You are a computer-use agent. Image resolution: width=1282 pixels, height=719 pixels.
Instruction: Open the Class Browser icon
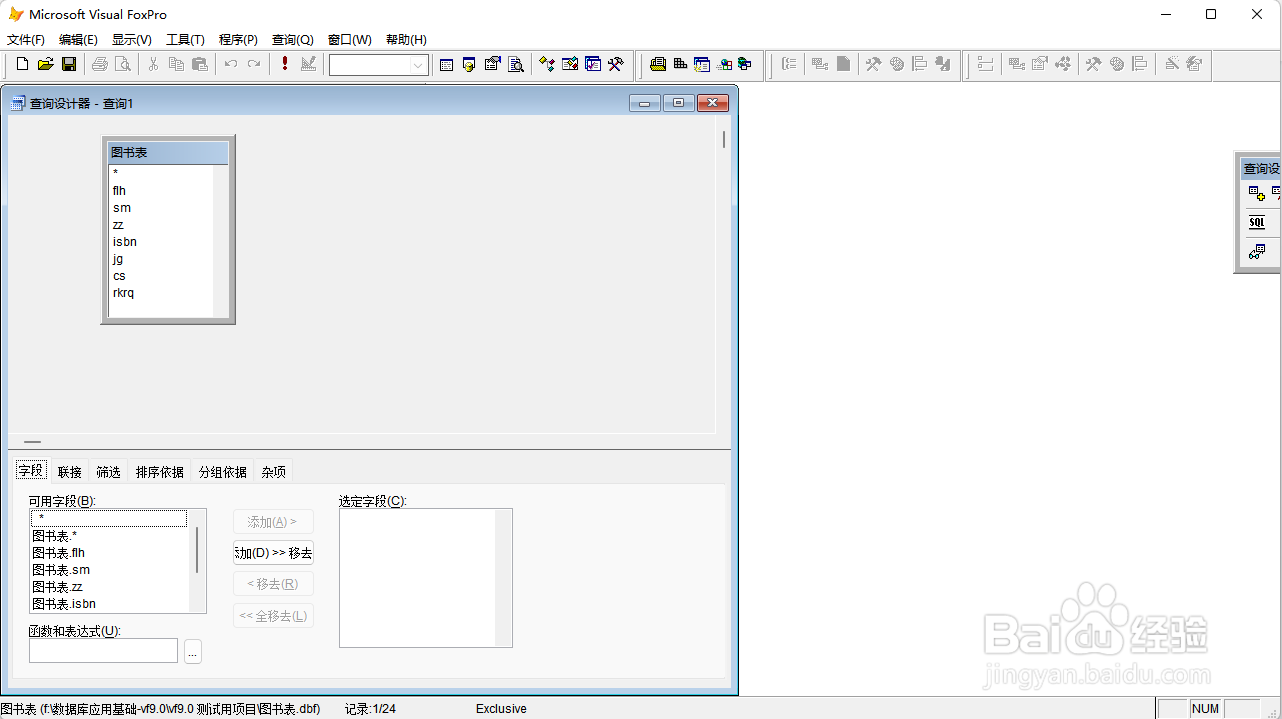(x=546, y=64)
